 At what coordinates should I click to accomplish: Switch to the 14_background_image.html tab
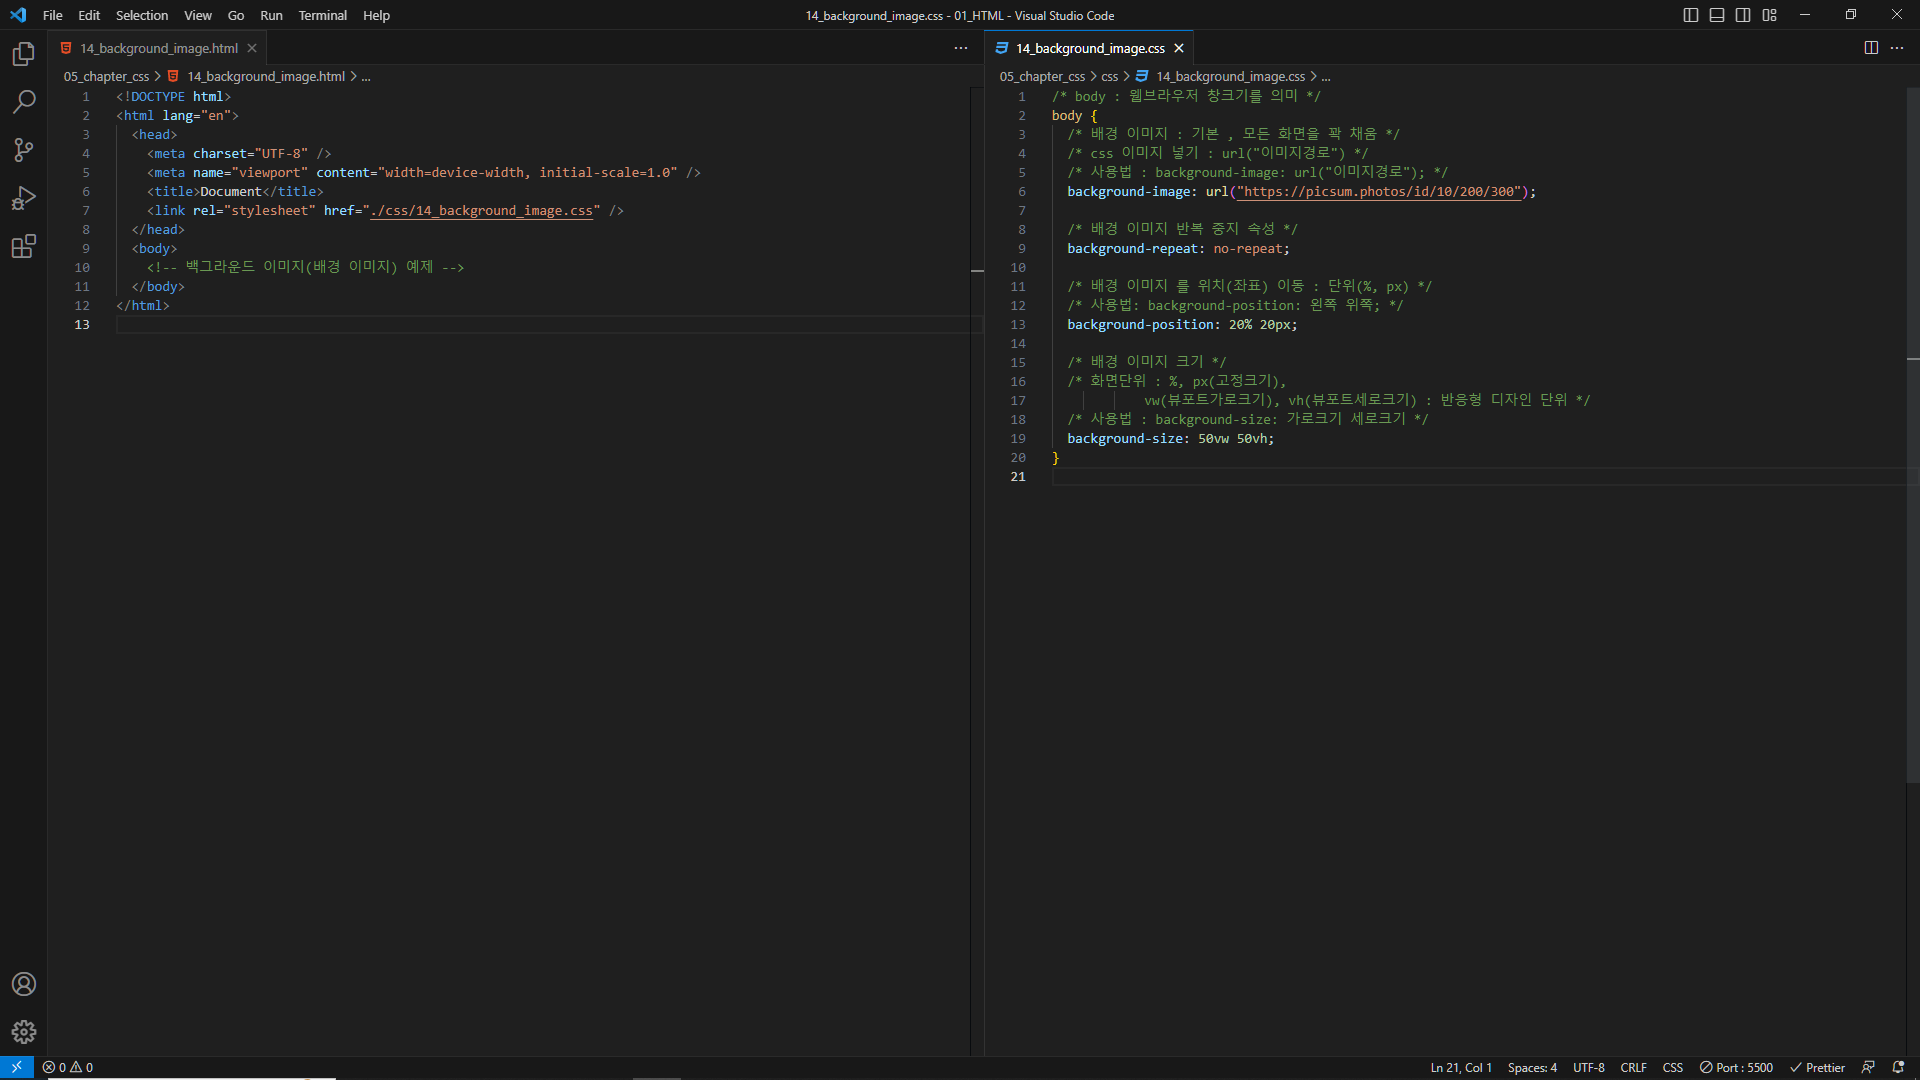pyautogui.click(x=159, y=48)
